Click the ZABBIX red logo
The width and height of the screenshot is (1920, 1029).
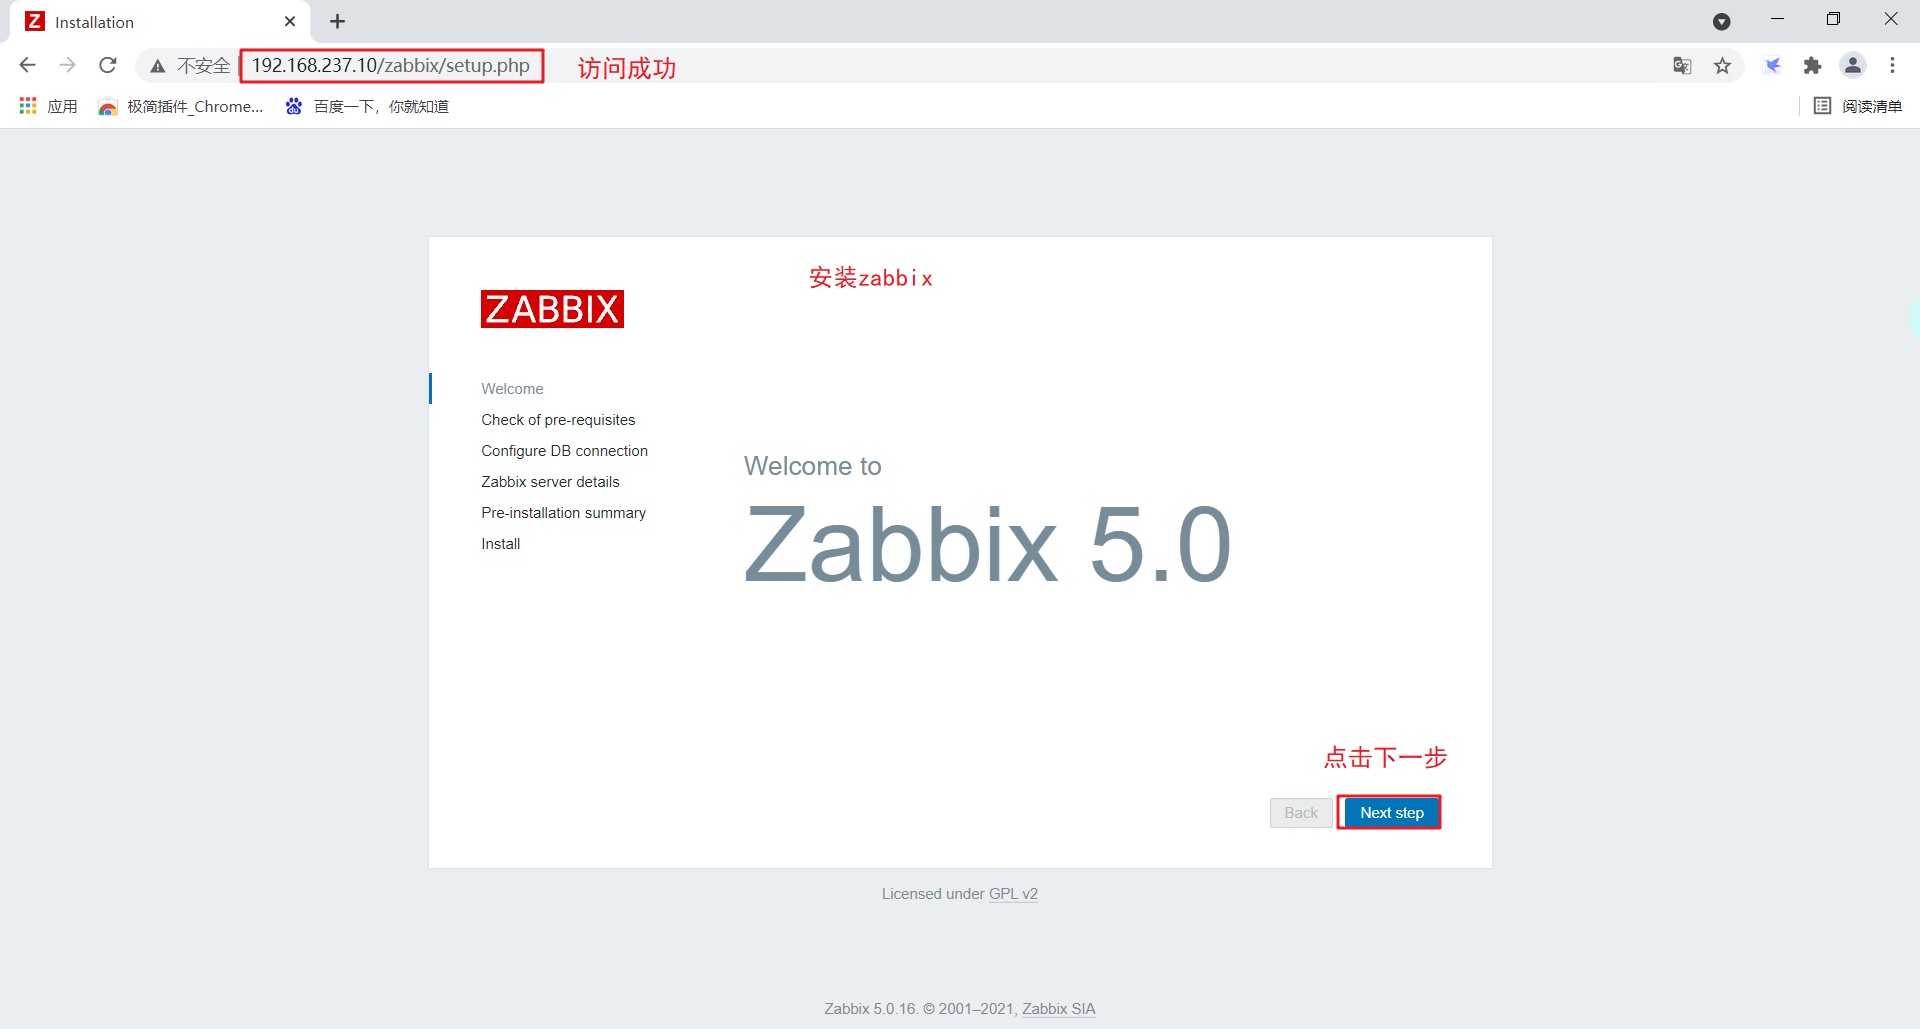[x=552, y=309]
